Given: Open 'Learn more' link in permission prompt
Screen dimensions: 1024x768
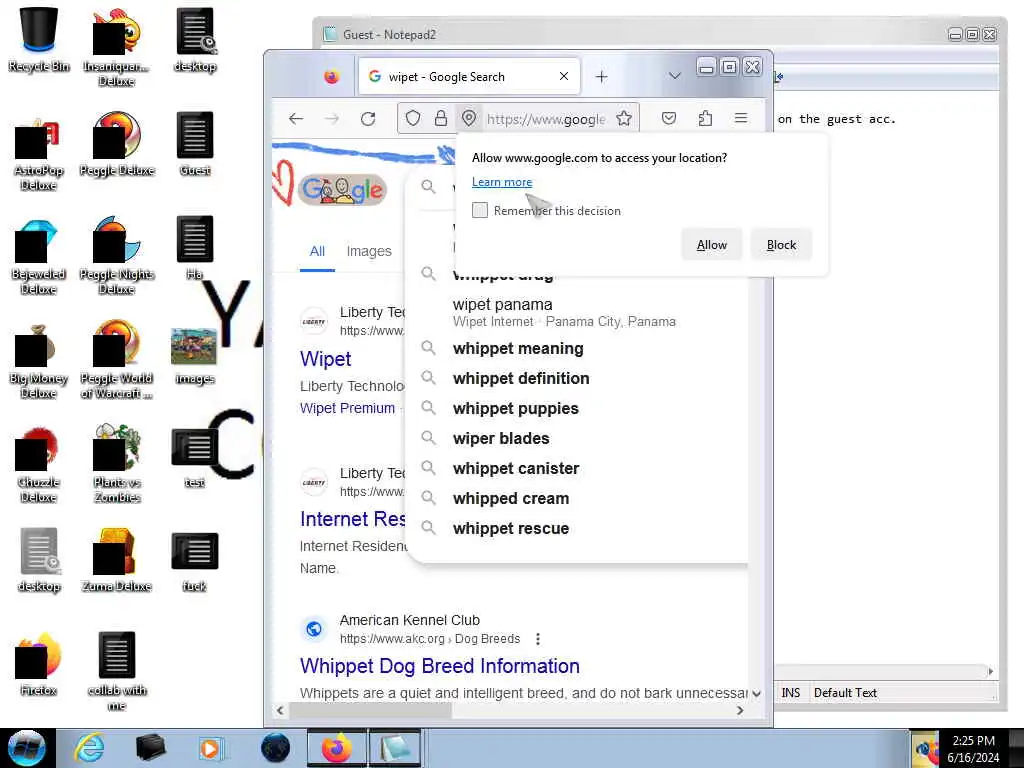Looking at the screenshot, I should [x=502, y=182].
